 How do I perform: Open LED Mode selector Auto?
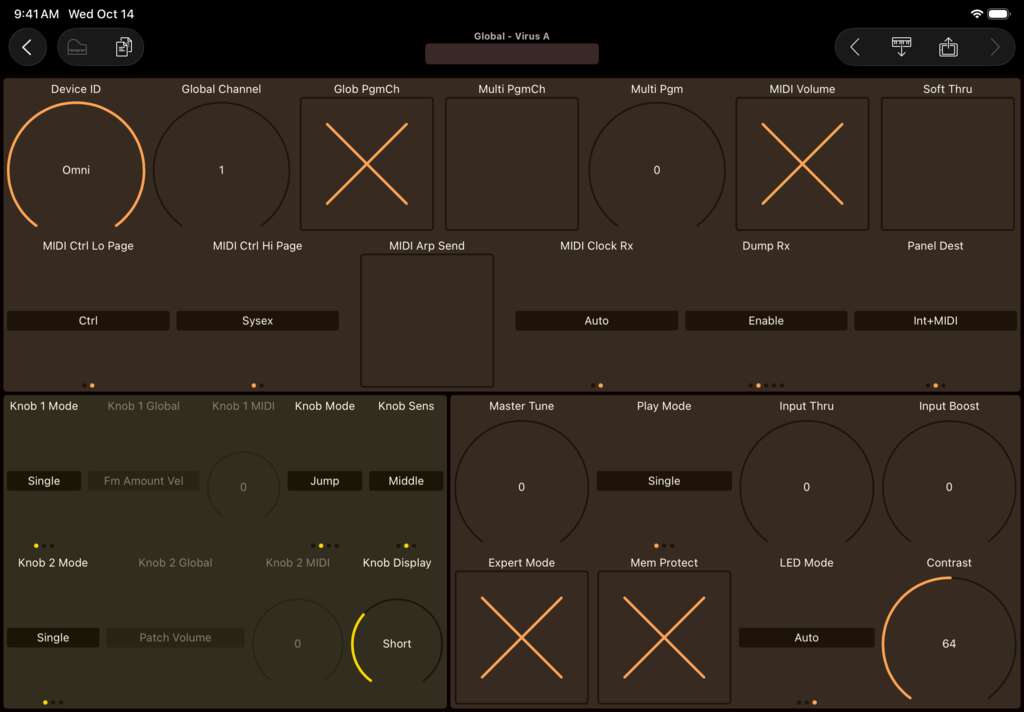coord(807,638)
